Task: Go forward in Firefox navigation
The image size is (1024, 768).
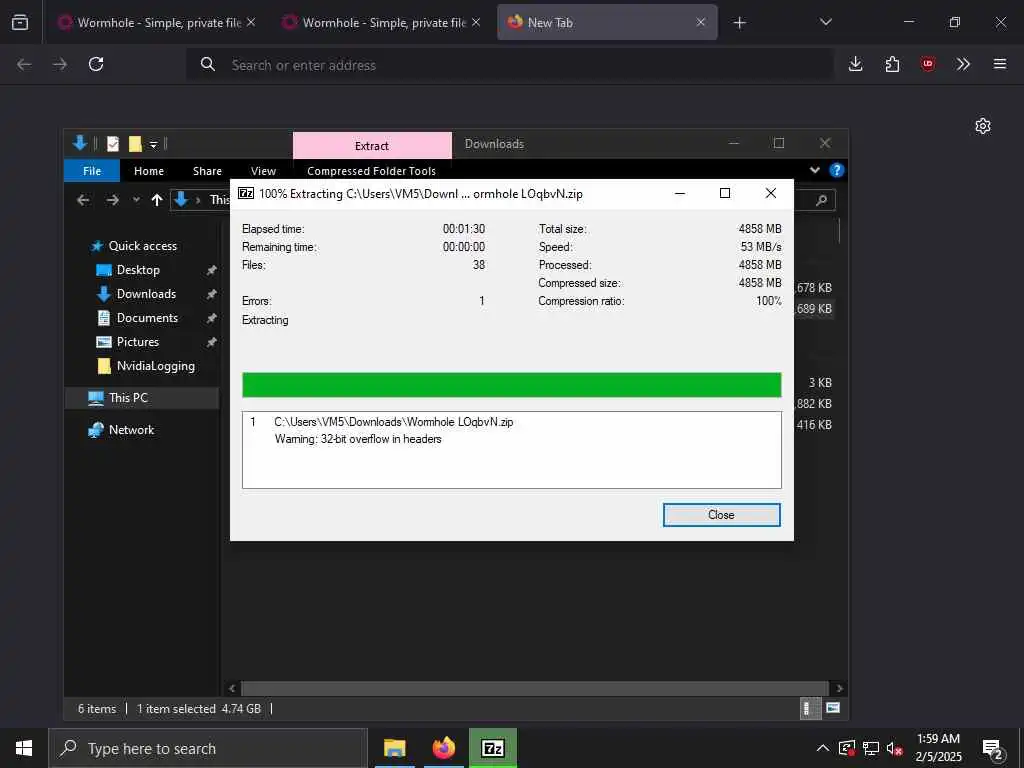Action: pos(60,64)
